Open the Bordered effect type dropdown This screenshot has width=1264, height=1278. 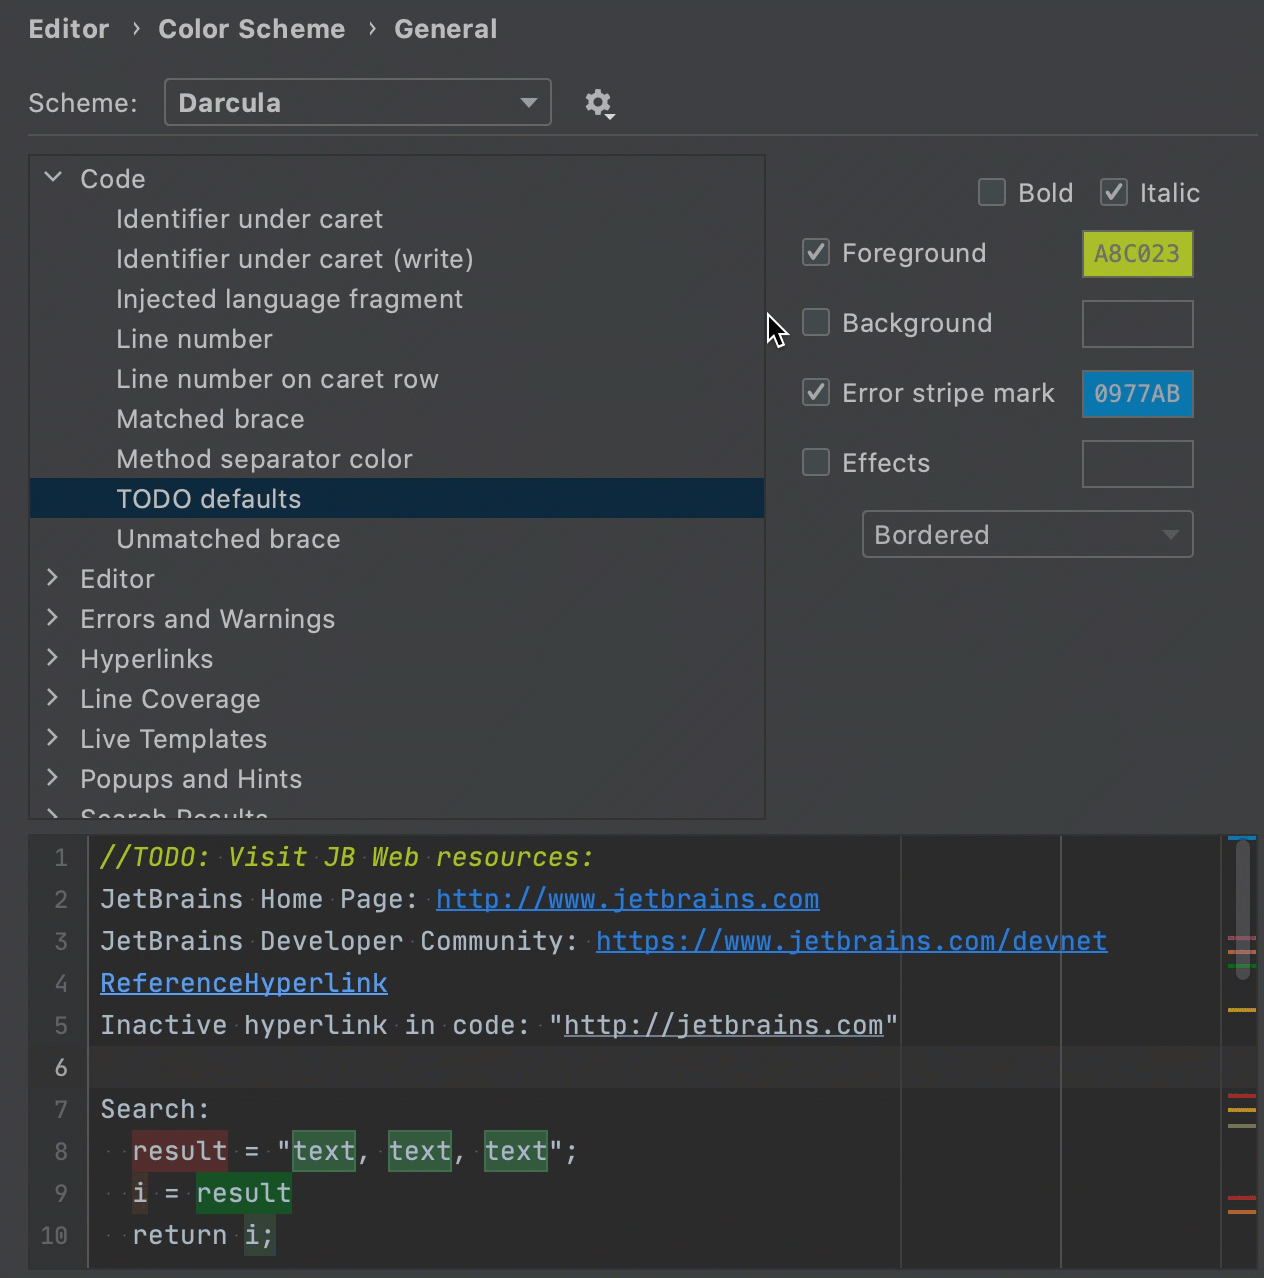click(x=1027, y=535)
